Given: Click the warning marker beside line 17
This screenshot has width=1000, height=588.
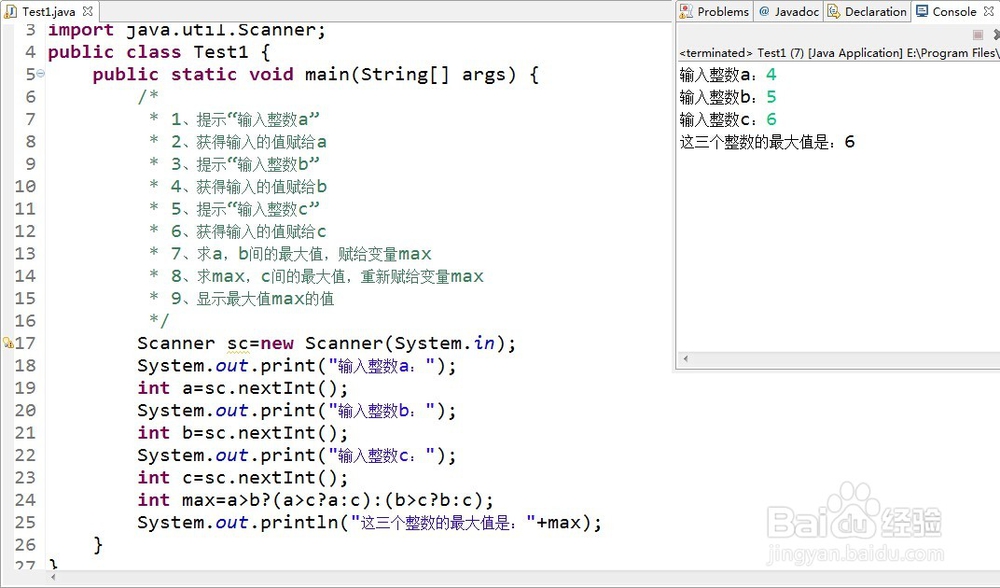Looking at the screenshot, I should [8, 343].
